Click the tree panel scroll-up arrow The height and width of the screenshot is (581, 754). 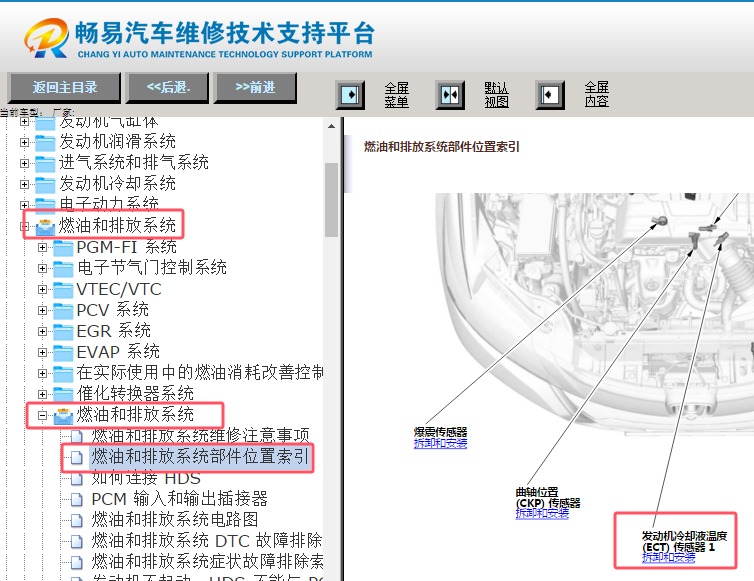[x=331, y=126]
